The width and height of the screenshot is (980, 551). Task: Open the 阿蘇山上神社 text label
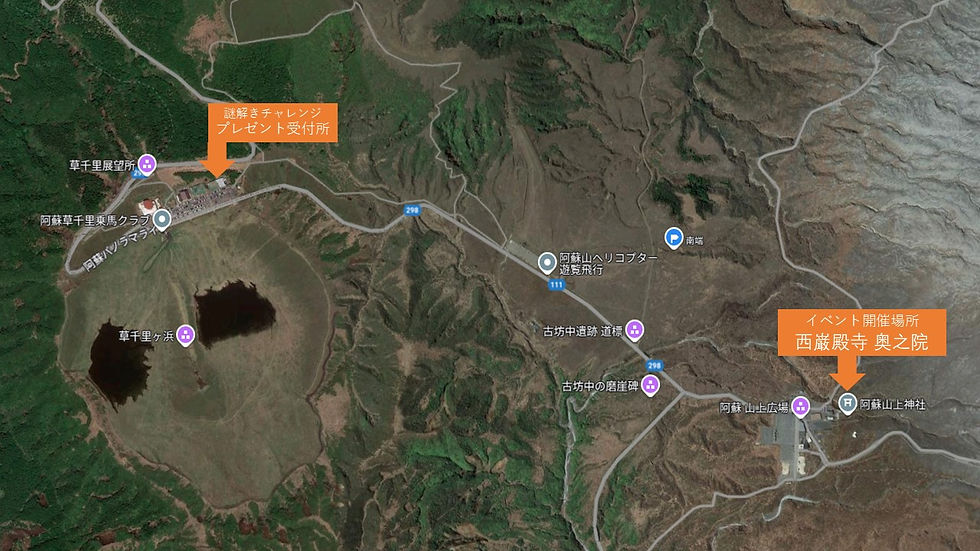pyautogui.click(x=892, y=405)
